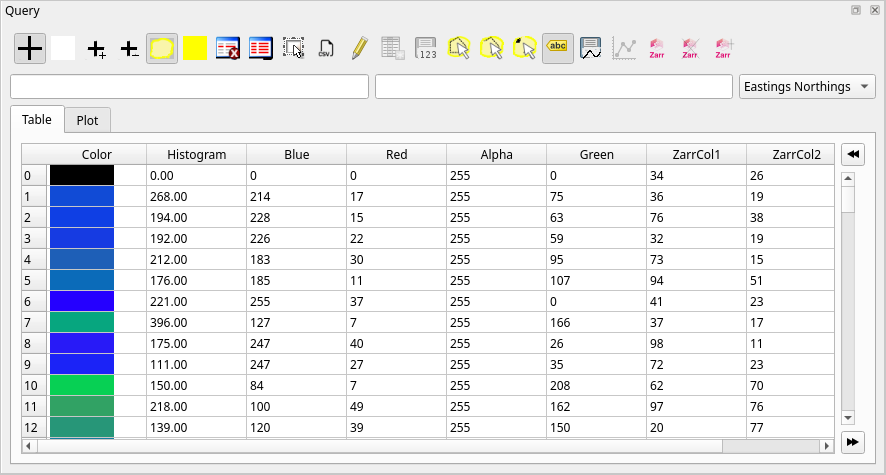
Task: Click the Zarr icon with plus sign
Action: point(723,49)
